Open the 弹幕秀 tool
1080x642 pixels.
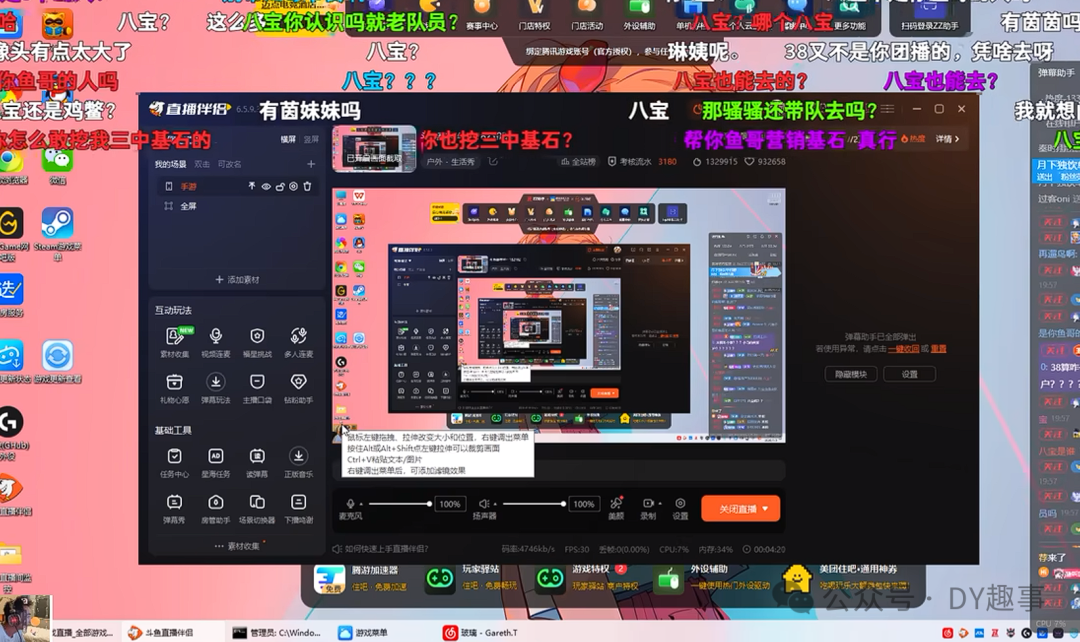coord(174,509)
